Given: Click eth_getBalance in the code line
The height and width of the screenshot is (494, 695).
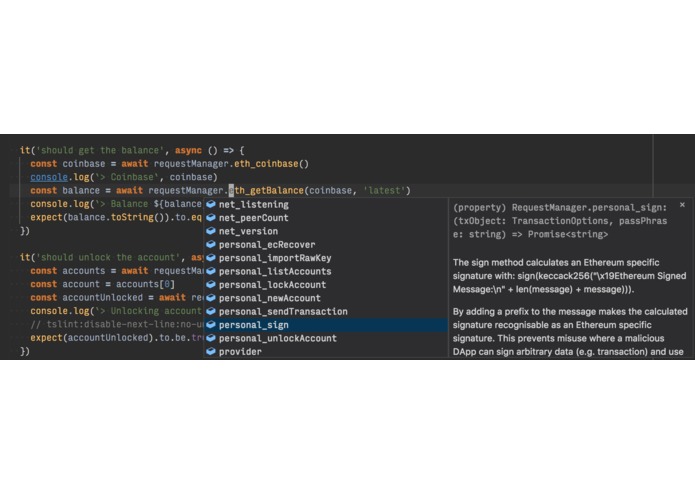Looking at the screenshot, I should (x=266, y=191).
